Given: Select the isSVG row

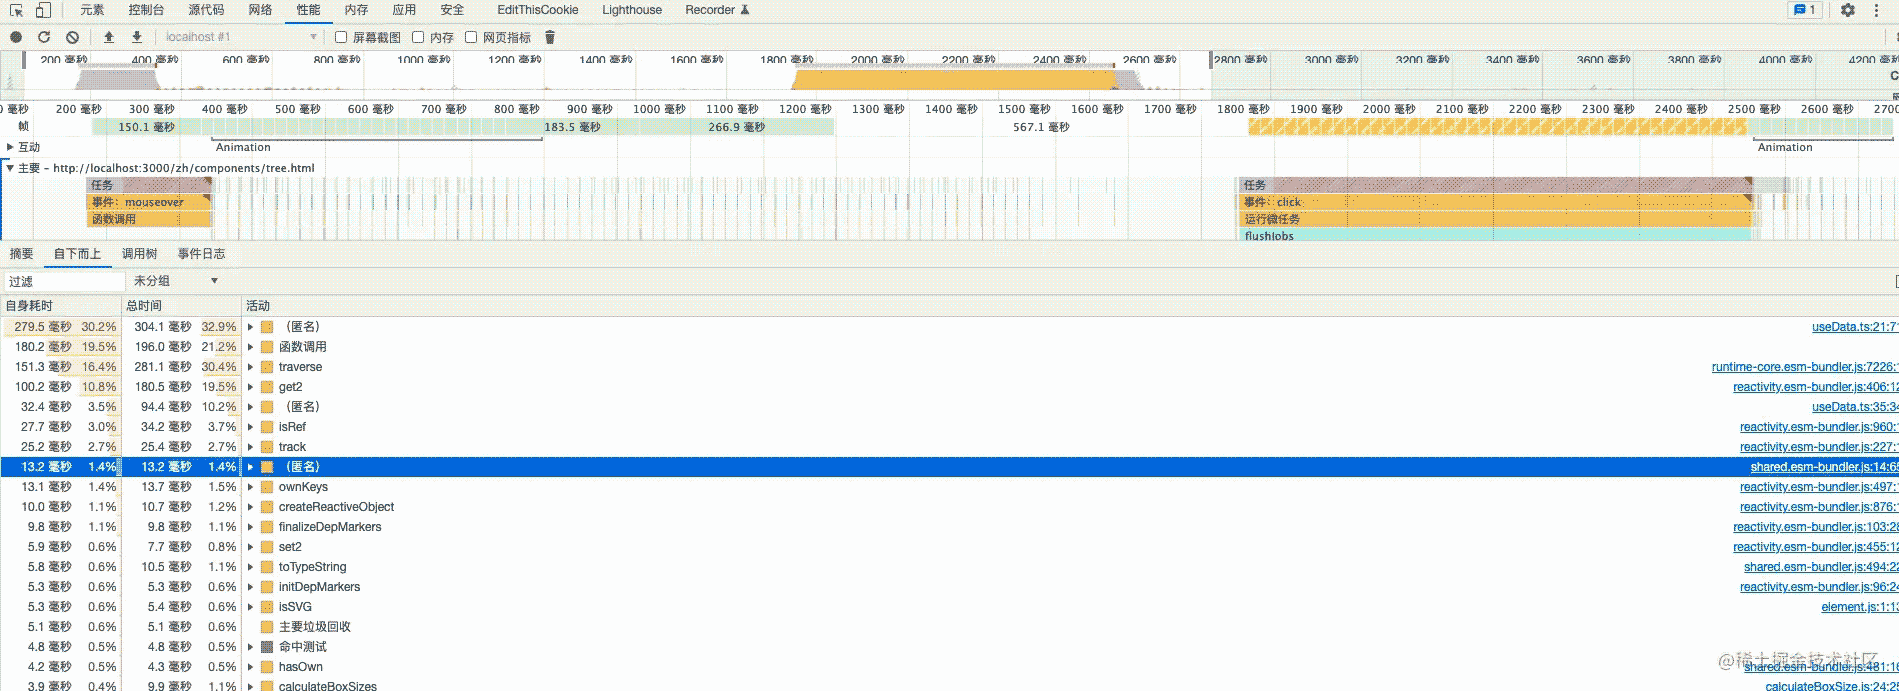Looking at the screenshot, I should [949, 607].
